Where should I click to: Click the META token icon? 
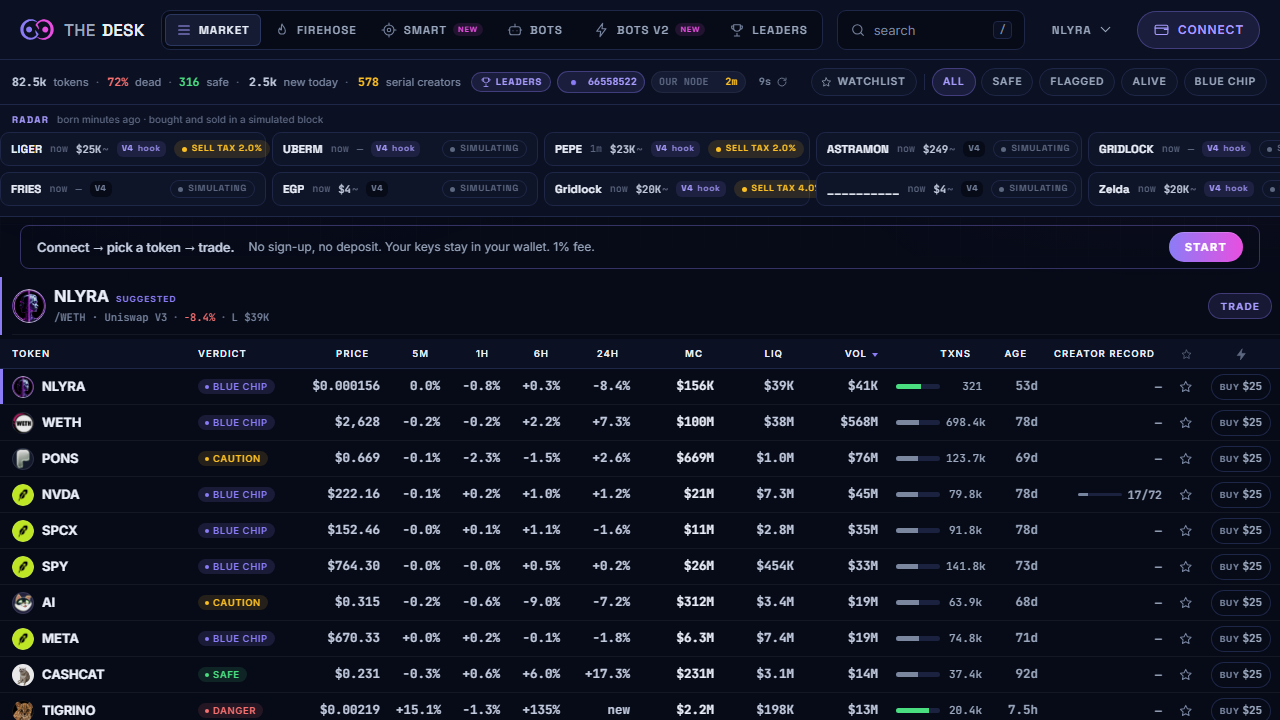coord(23,638)
